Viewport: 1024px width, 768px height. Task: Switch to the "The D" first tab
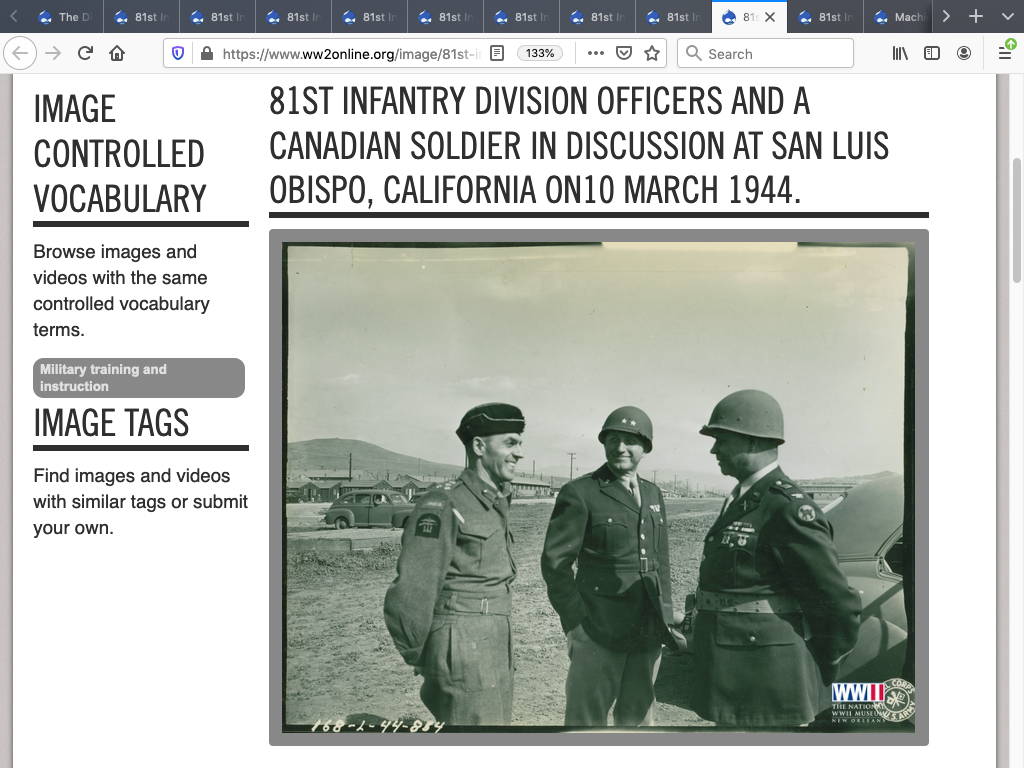pyautogui.click(x=65, y=17)
